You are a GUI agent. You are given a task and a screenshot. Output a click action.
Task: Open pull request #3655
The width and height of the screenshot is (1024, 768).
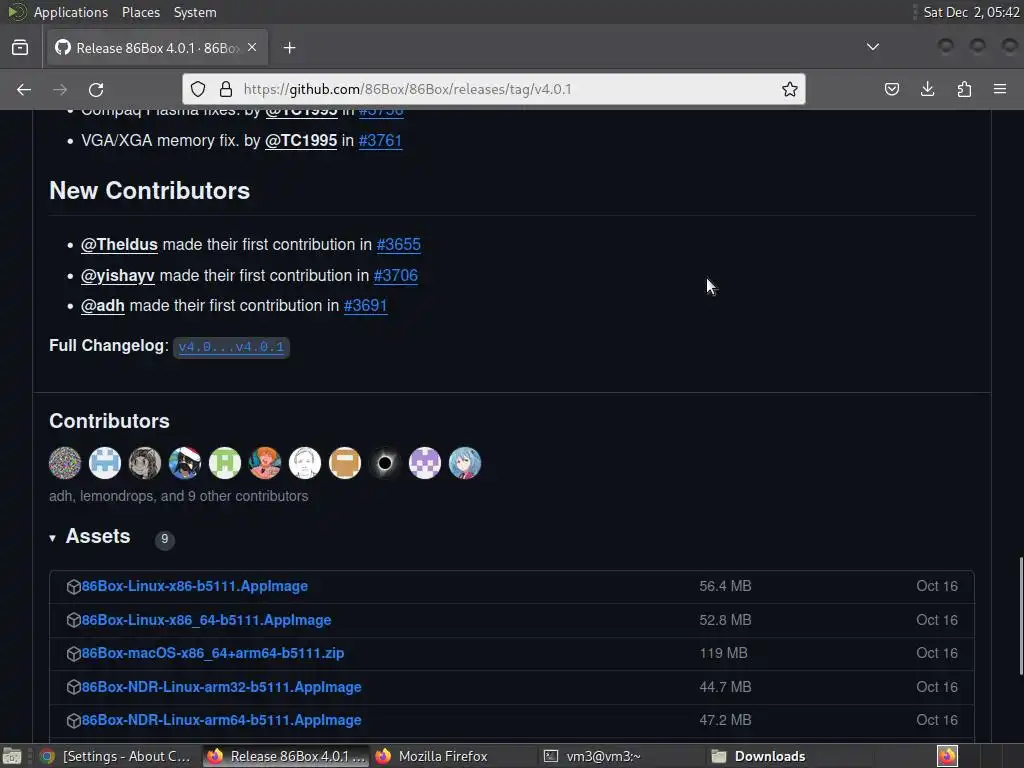[398, 244]
